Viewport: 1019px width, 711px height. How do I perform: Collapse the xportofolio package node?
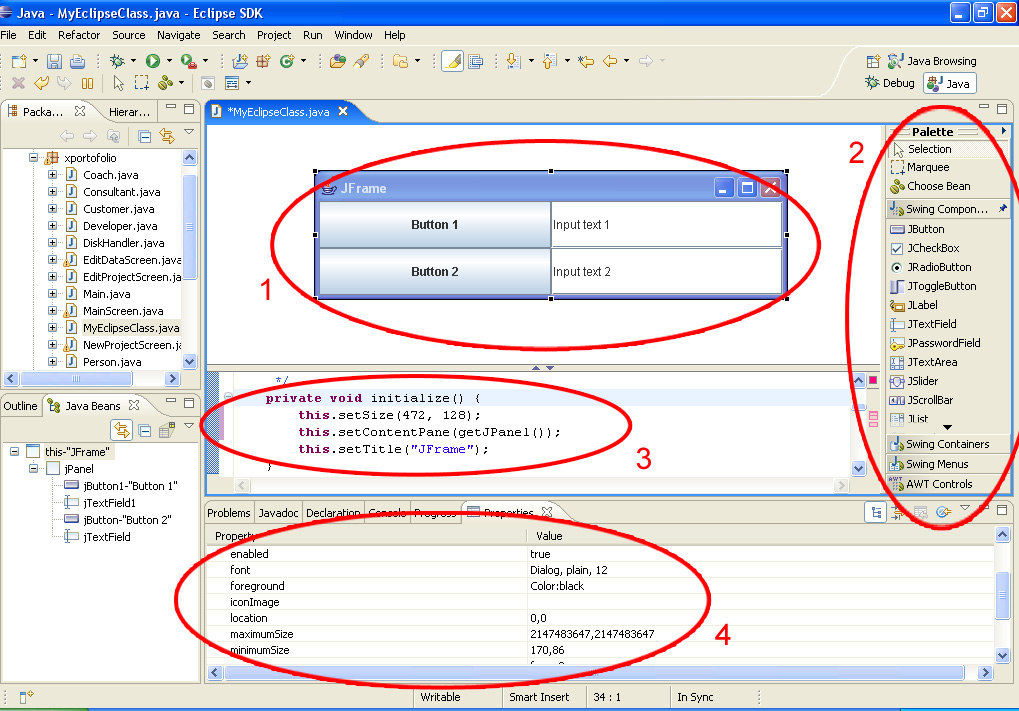33,157
